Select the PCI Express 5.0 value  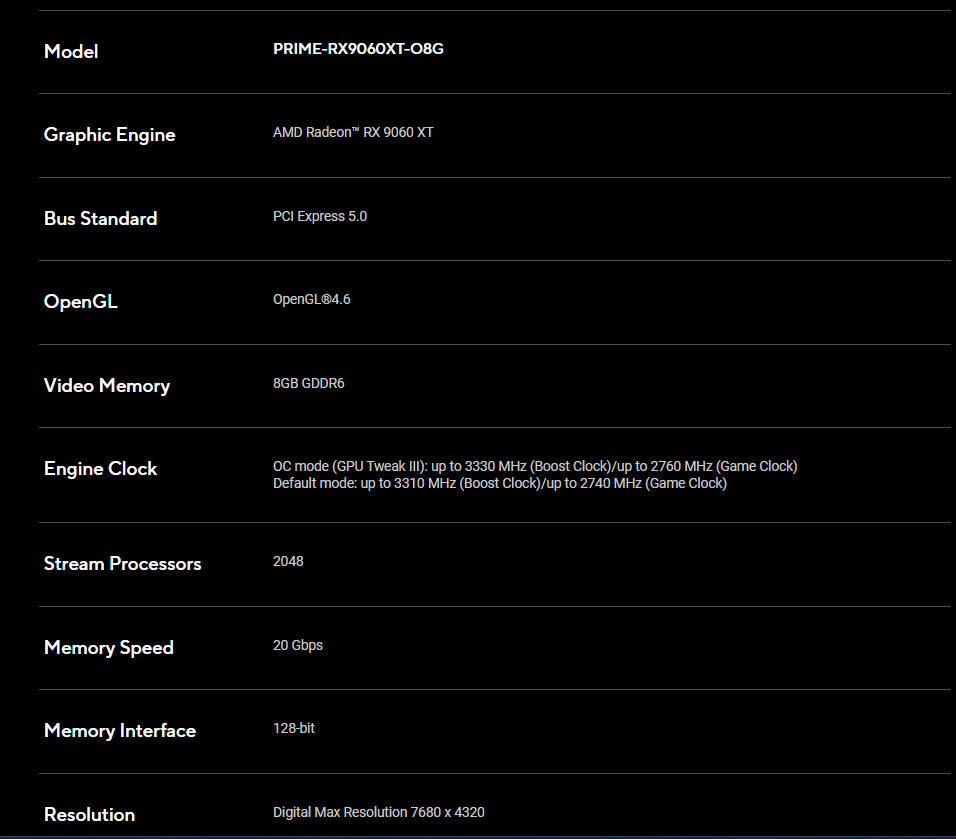click(319, 216)
